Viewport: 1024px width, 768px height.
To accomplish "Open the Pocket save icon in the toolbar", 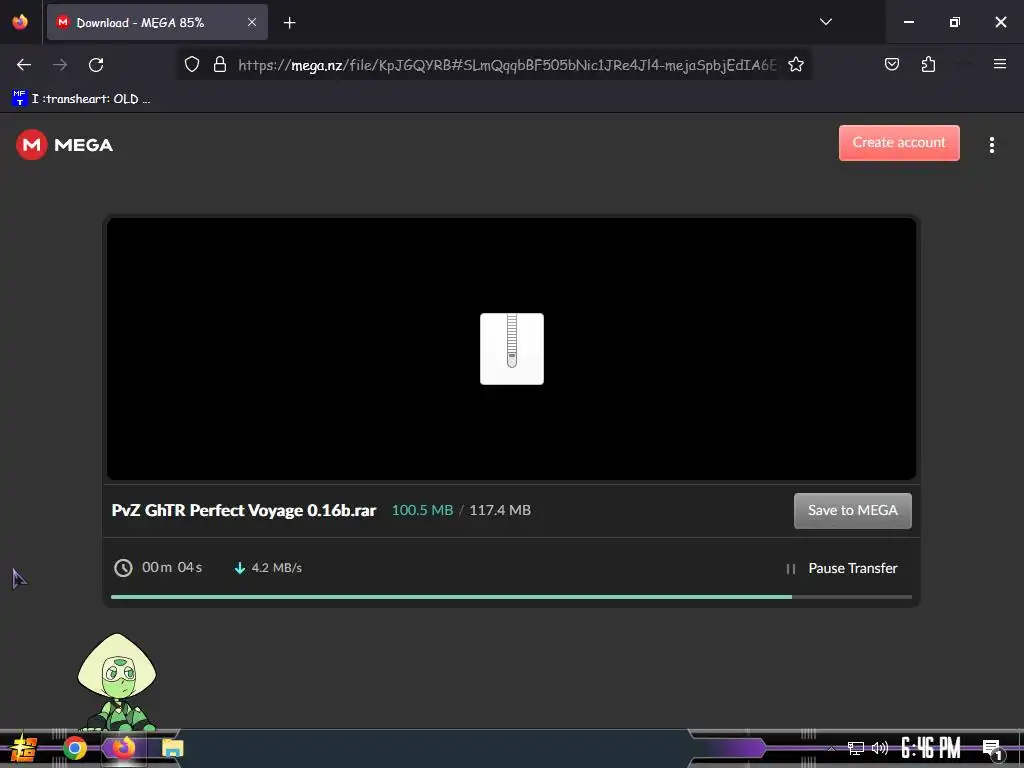I will coord(891,64).
